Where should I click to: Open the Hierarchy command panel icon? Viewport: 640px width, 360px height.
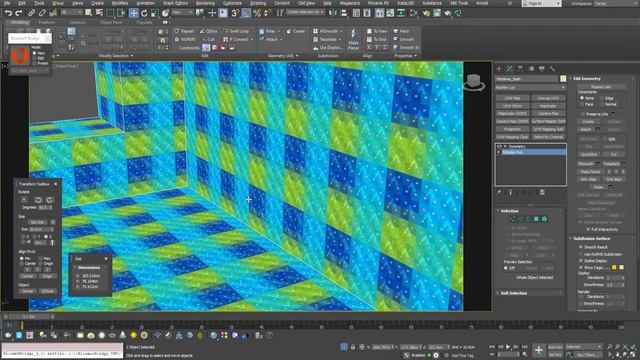520,69
